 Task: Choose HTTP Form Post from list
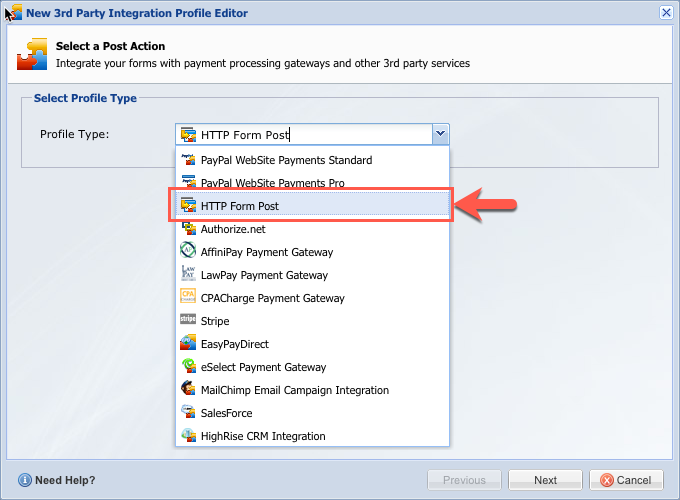(240, 206)
